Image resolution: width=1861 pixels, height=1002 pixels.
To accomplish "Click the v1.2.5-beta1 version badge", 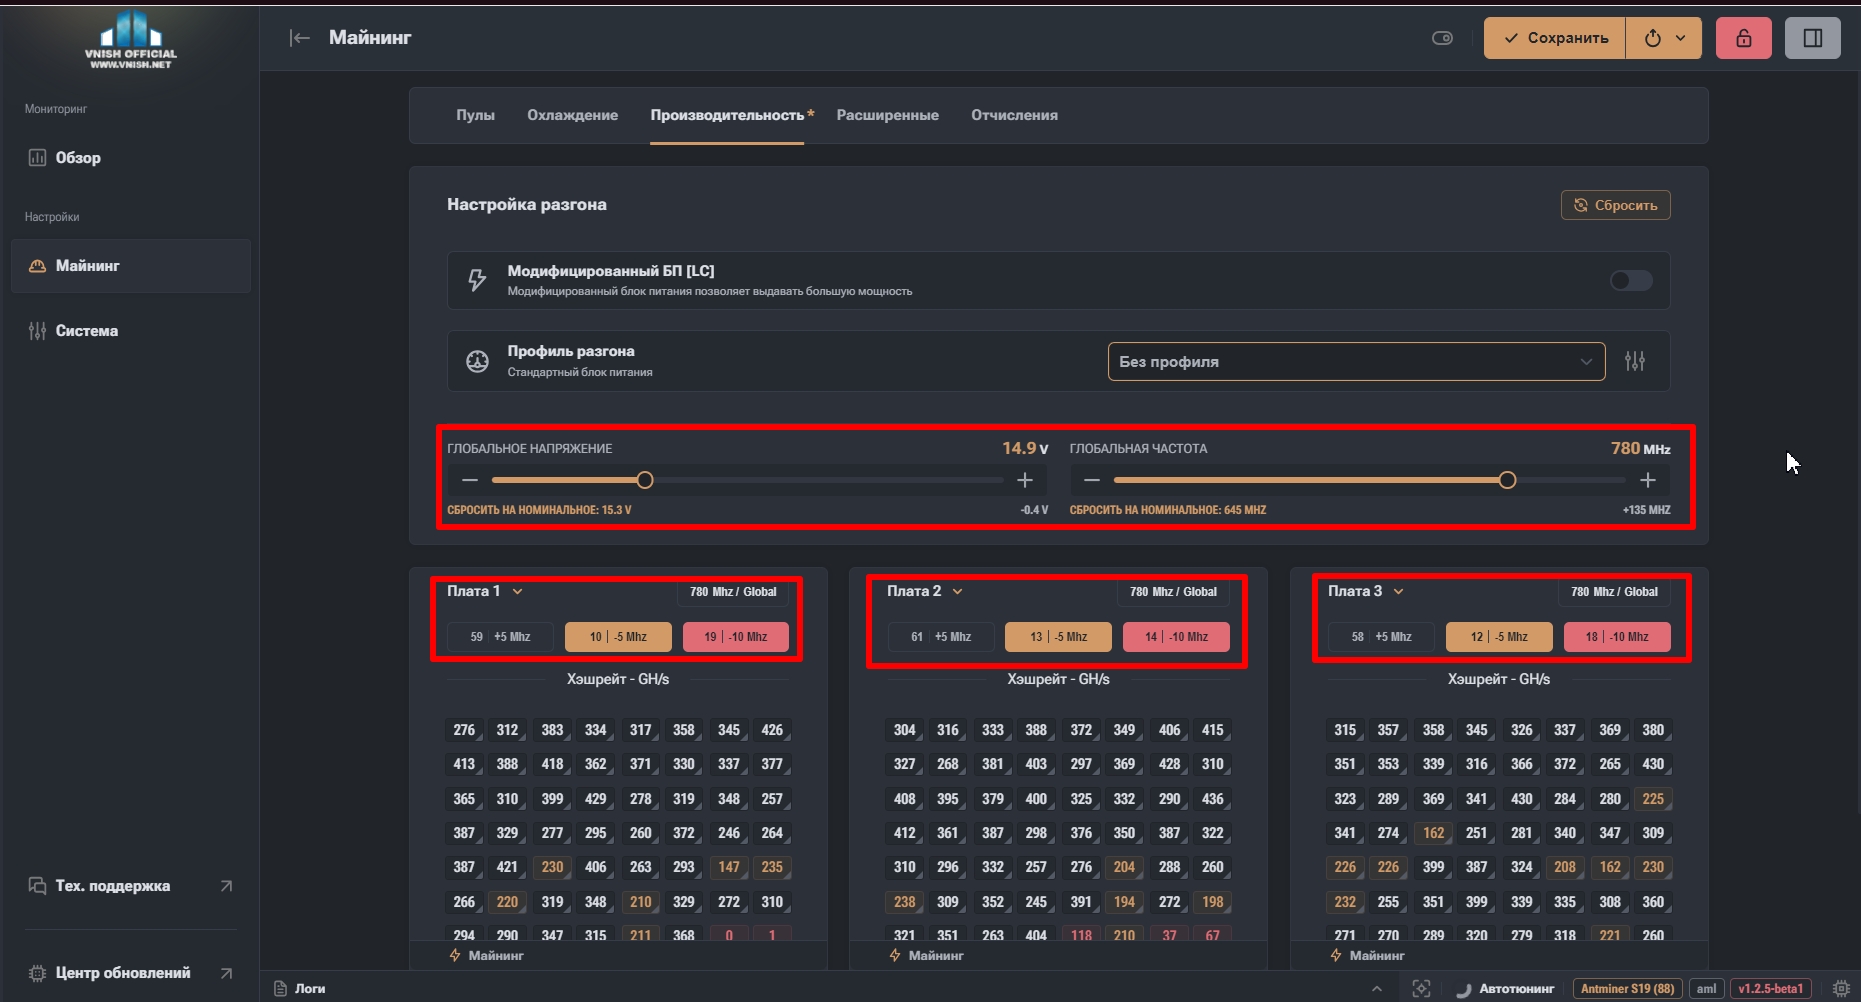I will [x=1771, y=989].
